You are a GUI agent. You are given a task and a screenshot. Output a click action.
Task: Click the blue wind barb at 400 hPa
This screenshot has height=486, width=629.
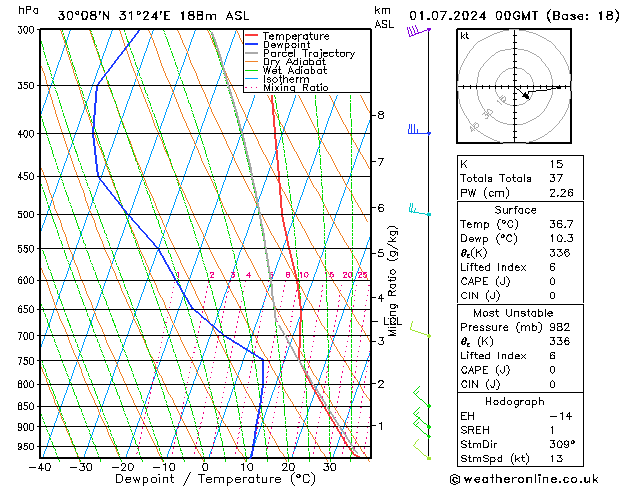coord(419,130)
